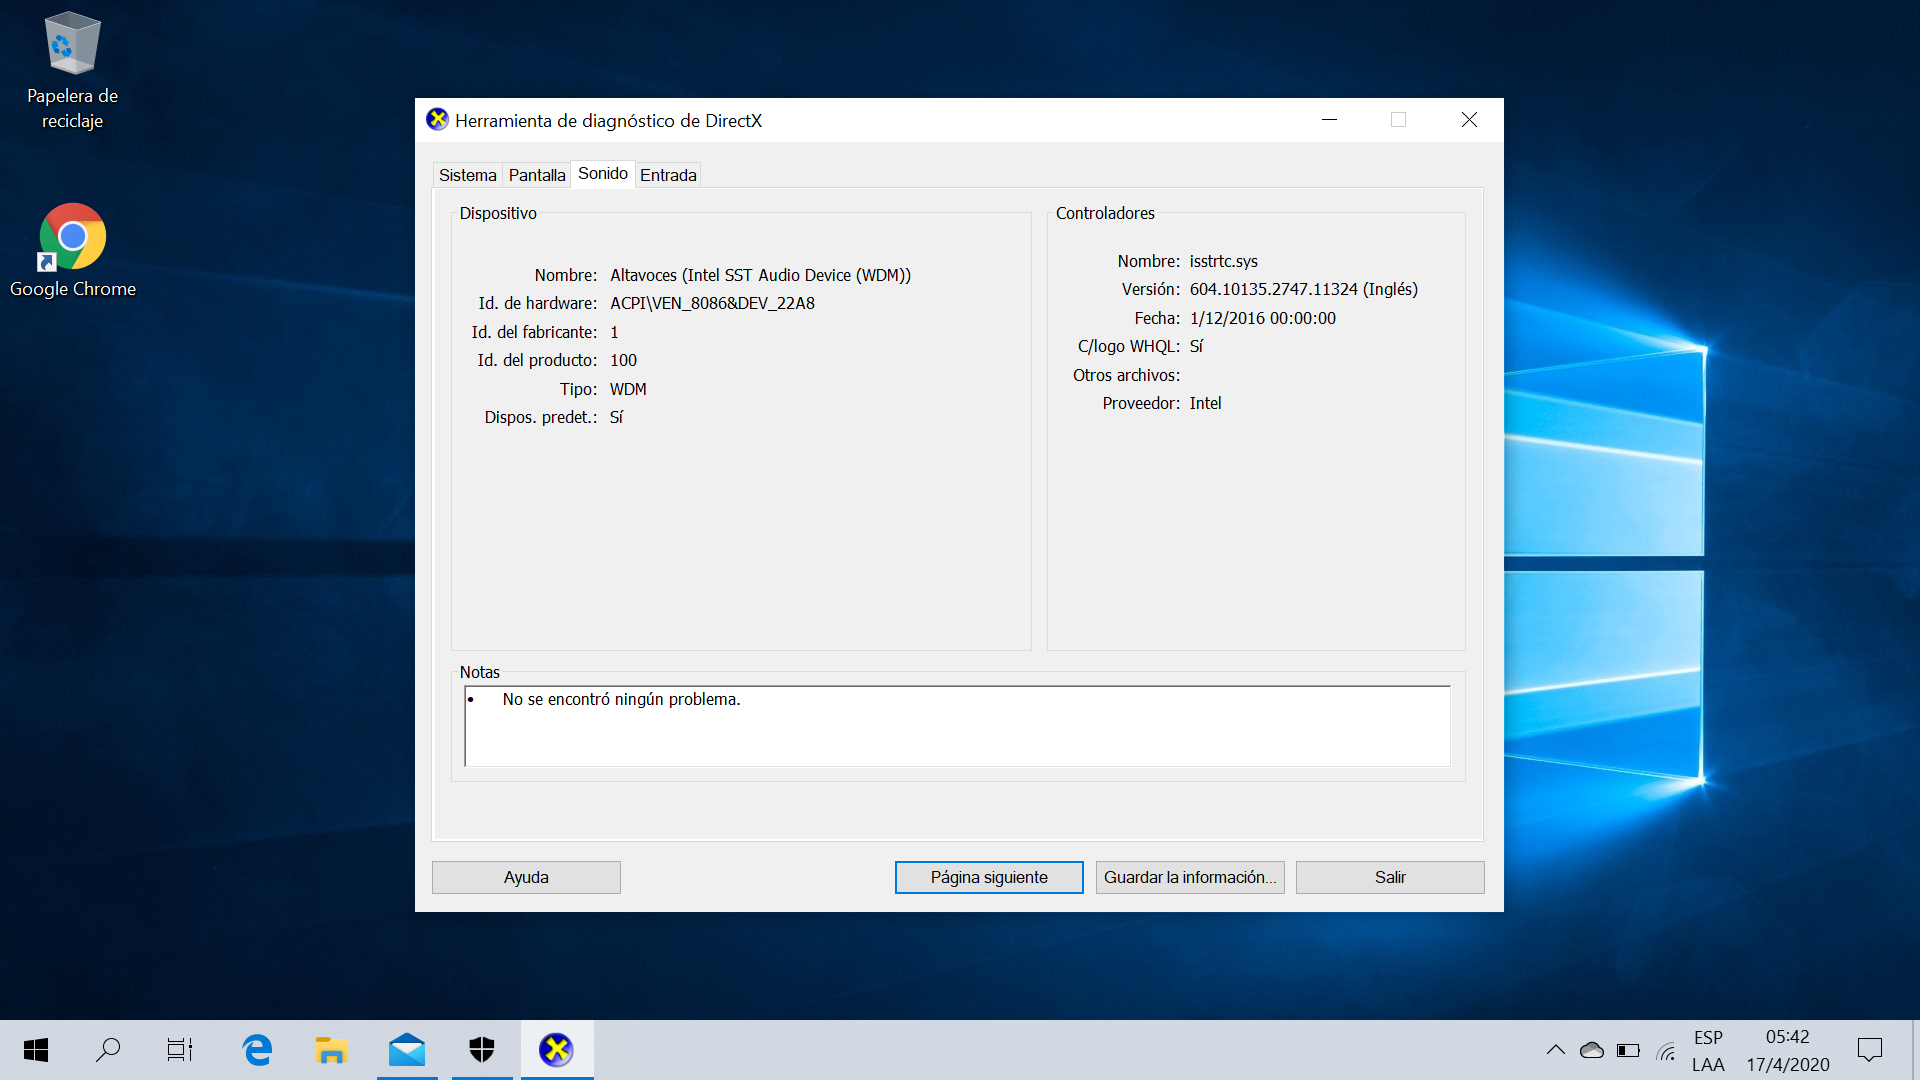Click the Windows Start button
Image resolution: width=1920 pixels, height=1080 pixels.
tap(36, 1050)
